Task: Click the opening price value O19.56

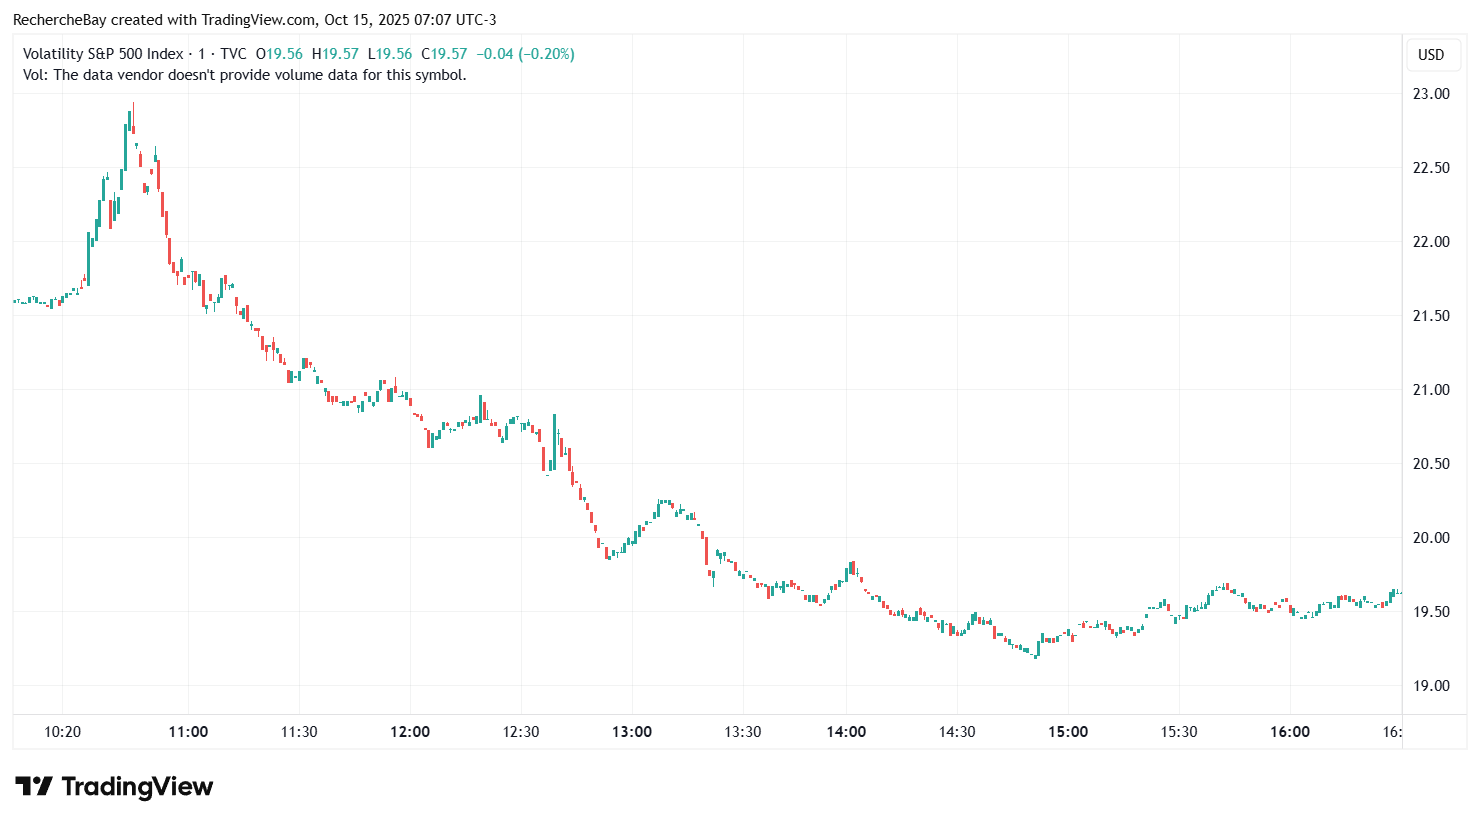Action: point(279,54)
